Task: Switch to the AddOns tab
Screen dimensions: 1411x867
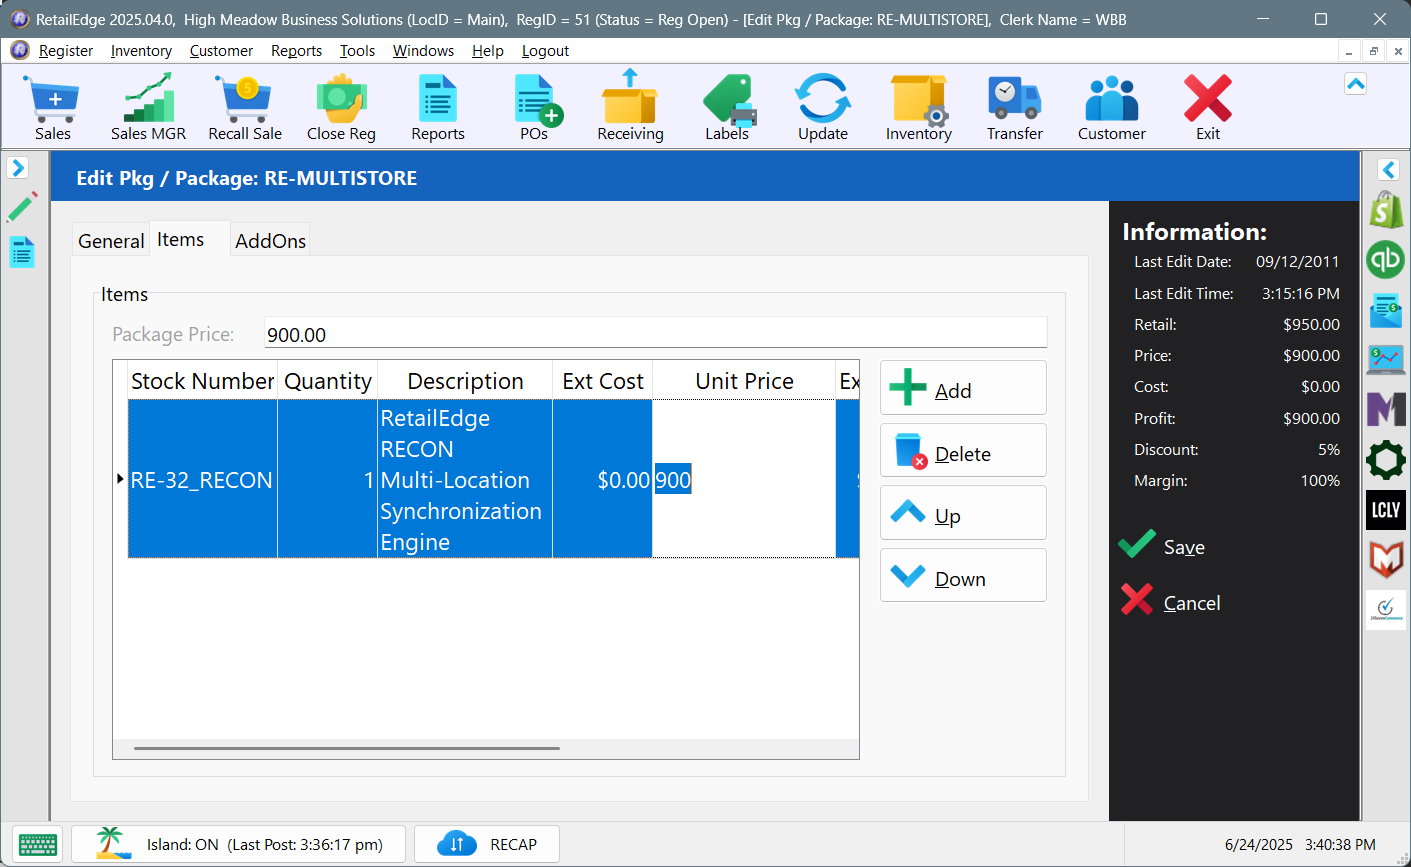Action: coord(270,241)
